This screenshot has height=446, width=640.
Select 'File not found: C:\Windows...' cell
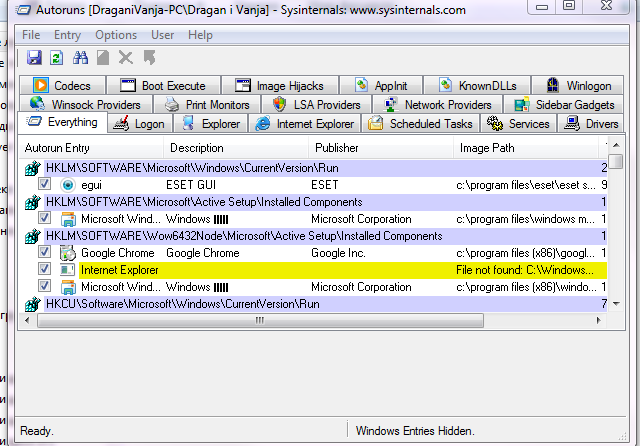tap(525, 270)
